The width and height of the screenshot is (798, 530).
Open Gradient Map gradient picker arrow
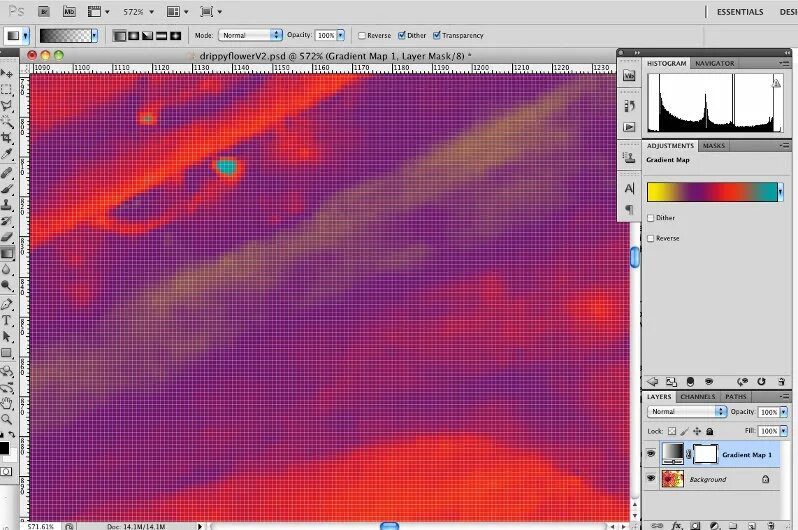click(780, 192)
